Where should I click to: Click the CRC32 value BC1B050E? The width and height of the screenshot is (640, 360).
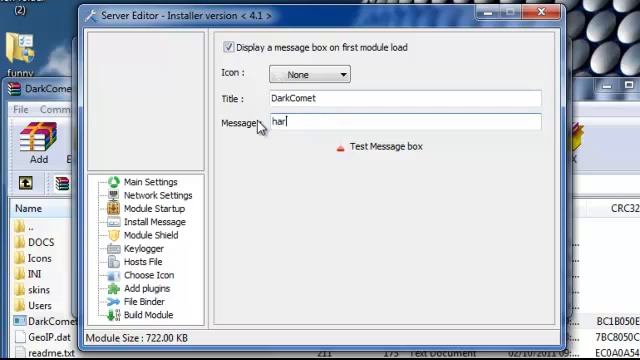(x=618, y=322)
